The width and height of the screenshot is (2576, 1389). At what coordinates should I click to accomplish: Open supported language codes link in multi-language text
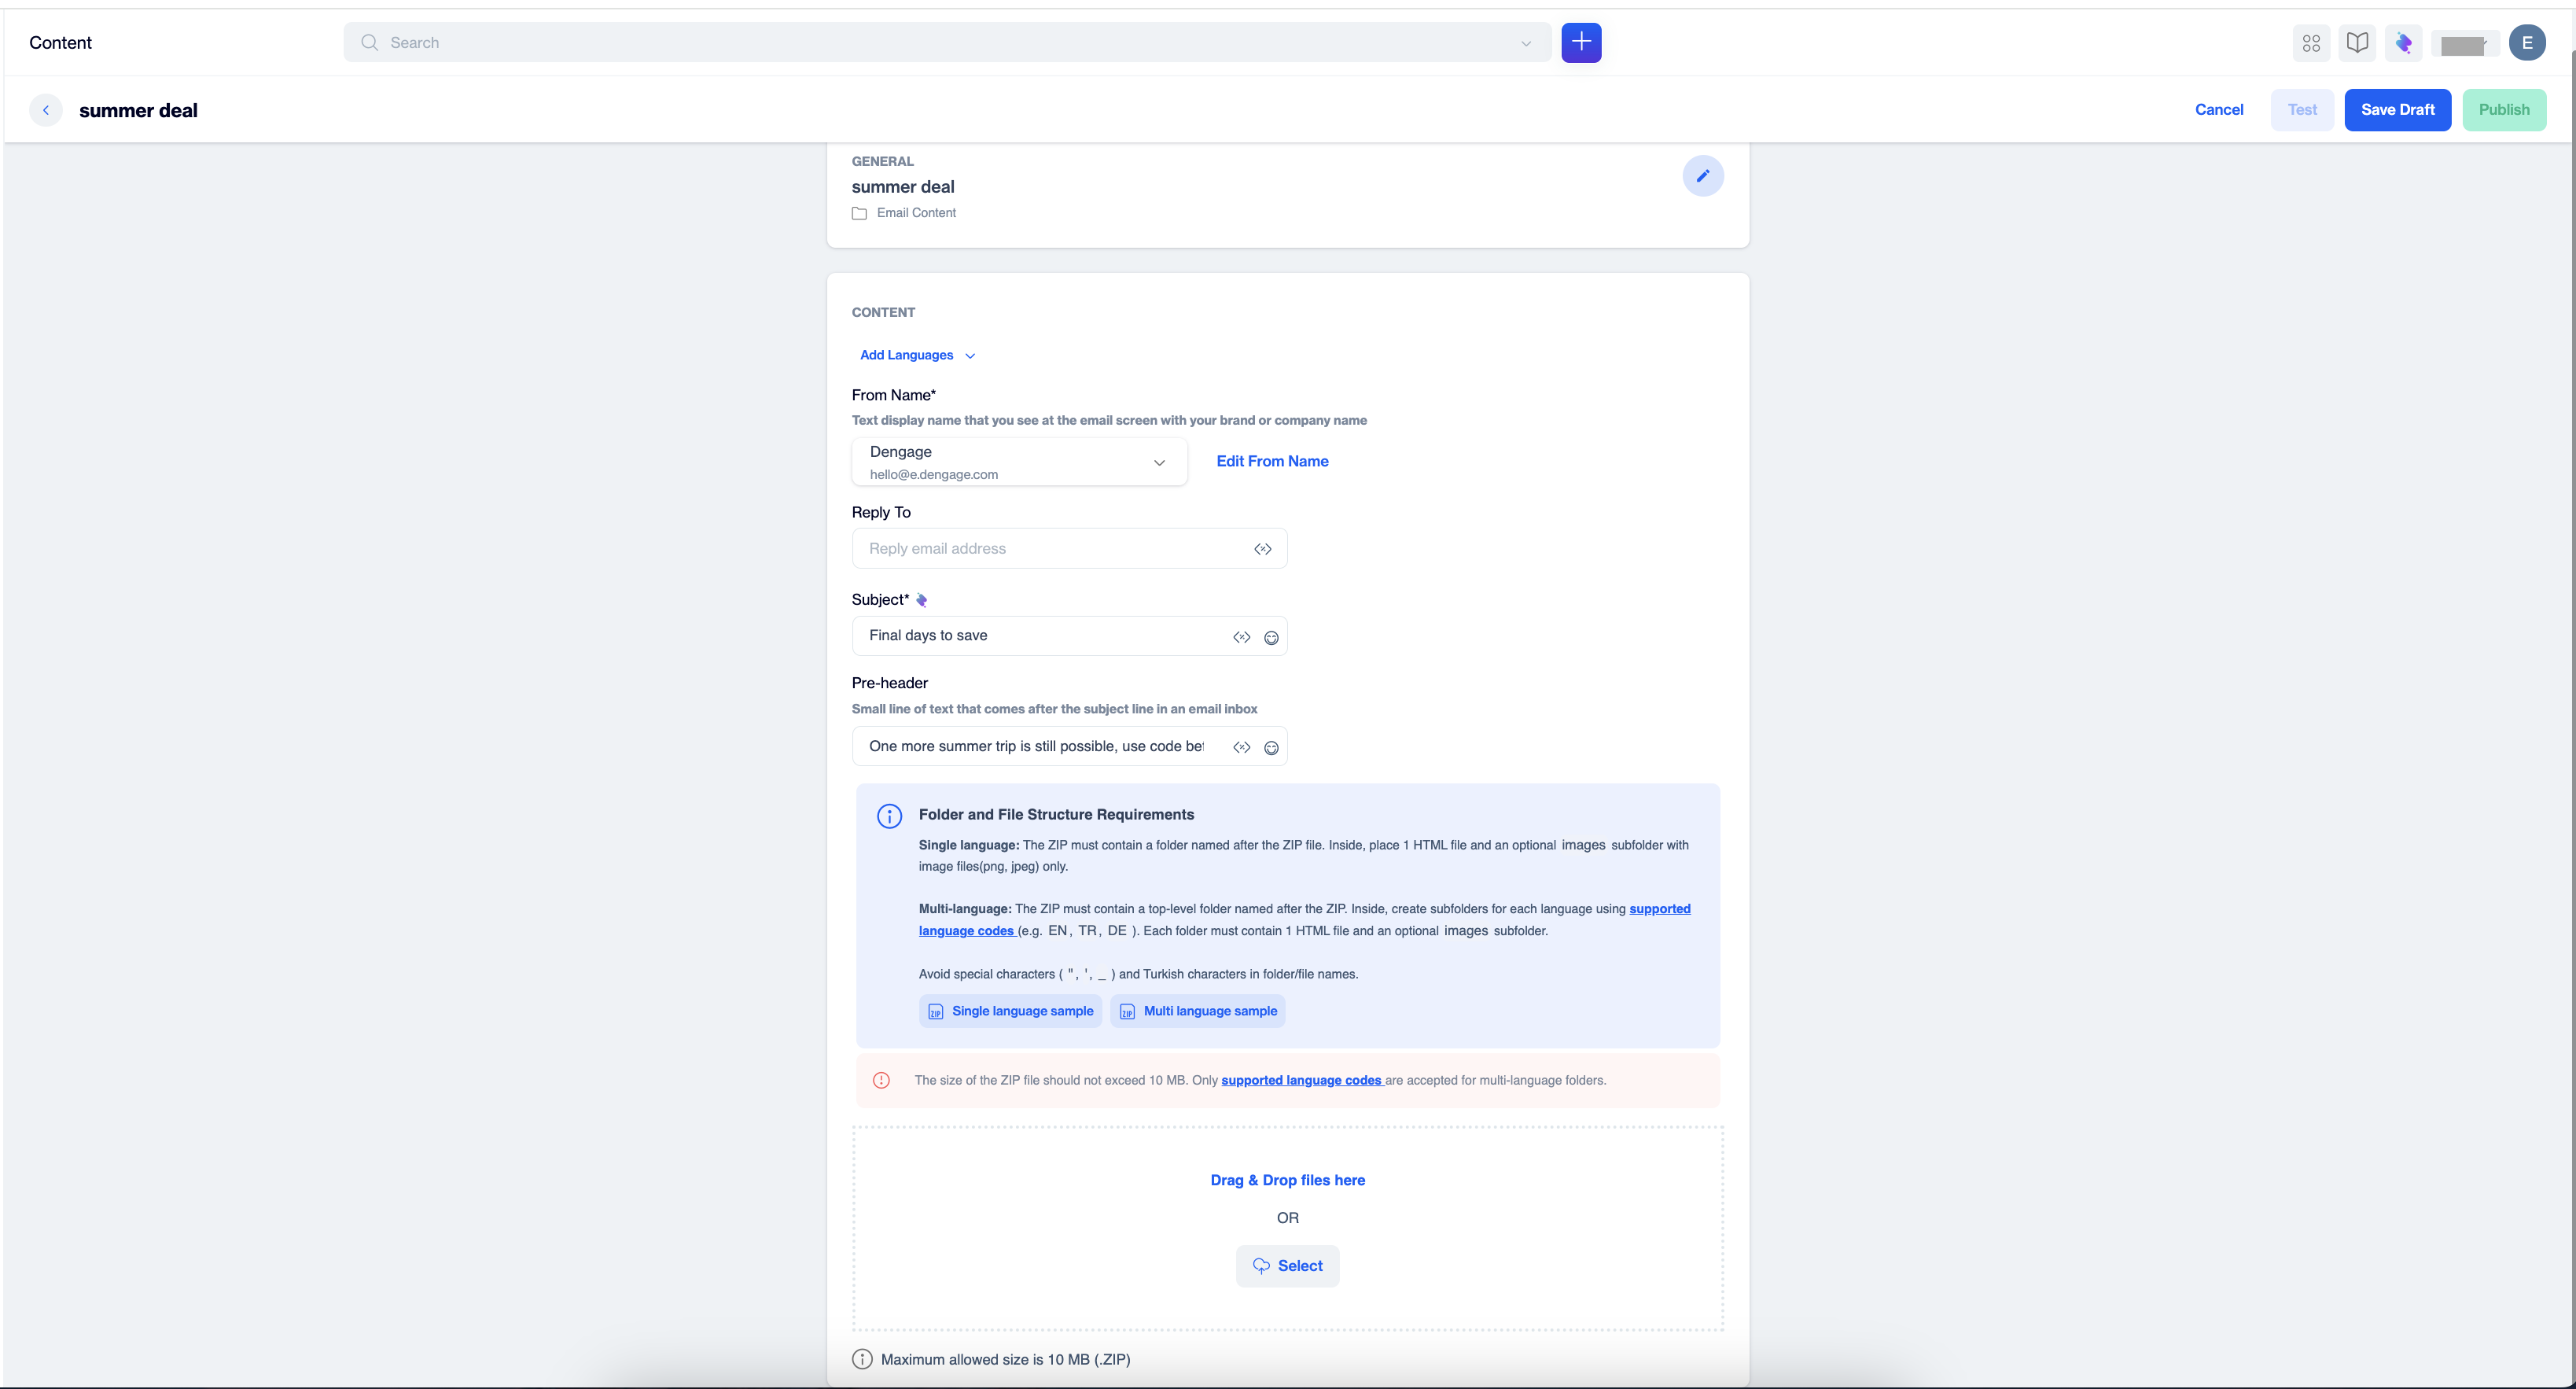pyautogui.click(x=1659, y=909)
